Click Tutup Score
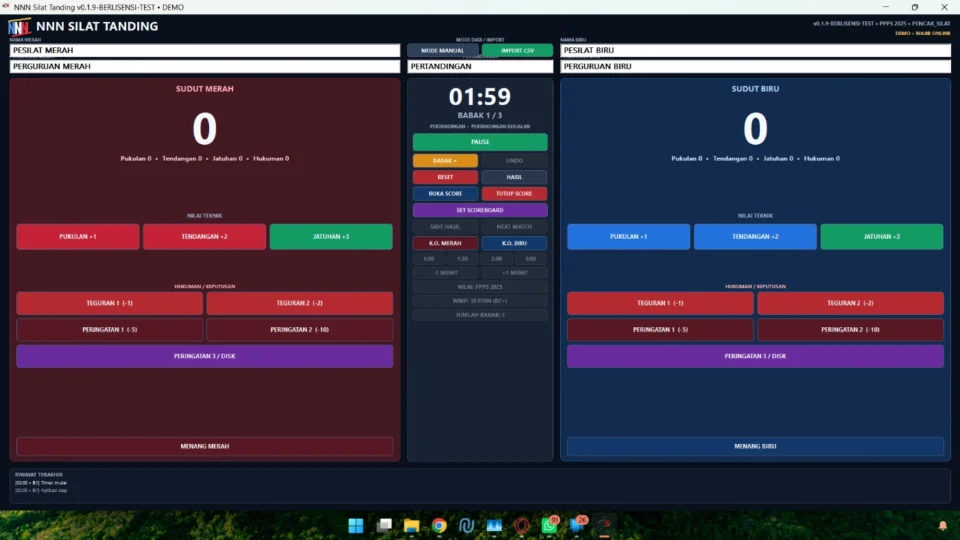This screenshot has height=540, width=960. coord(514,193)
